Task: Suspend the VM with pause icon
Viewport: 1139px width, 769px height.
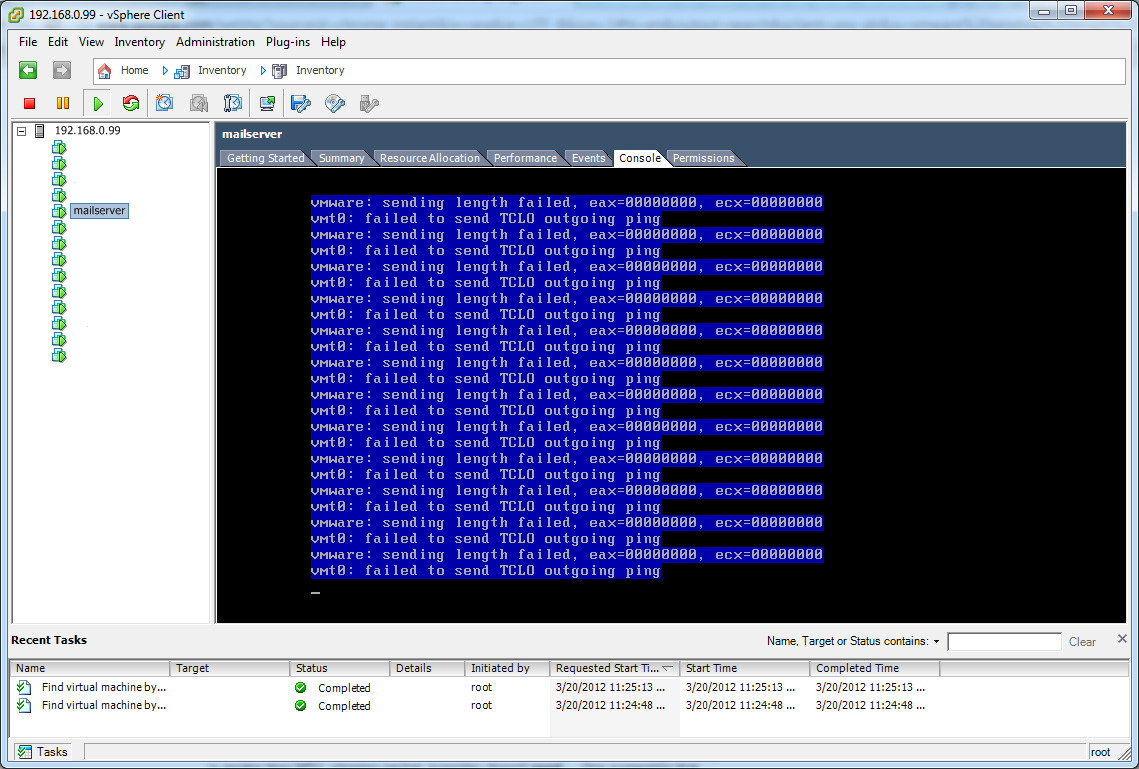Action: (63, 103)
